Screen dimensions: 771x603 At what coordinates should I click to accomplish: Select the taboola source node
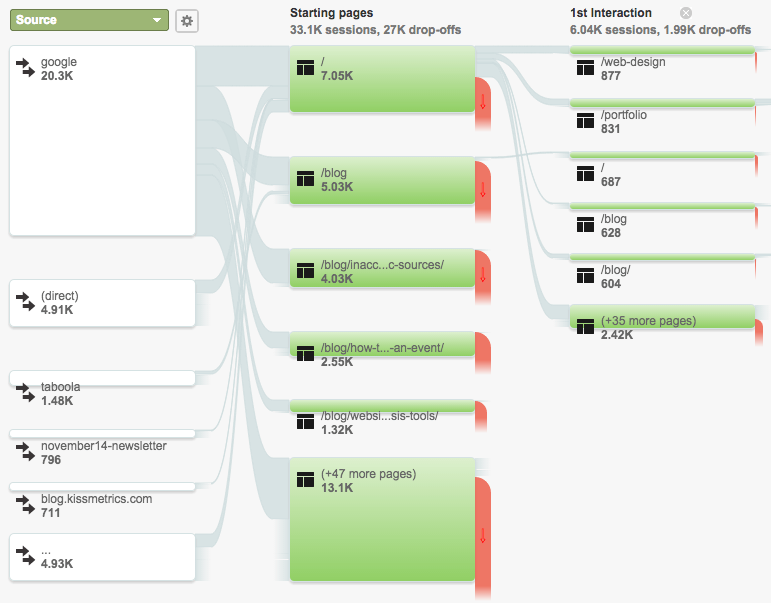pyautogui.click(x=102, y=378)
